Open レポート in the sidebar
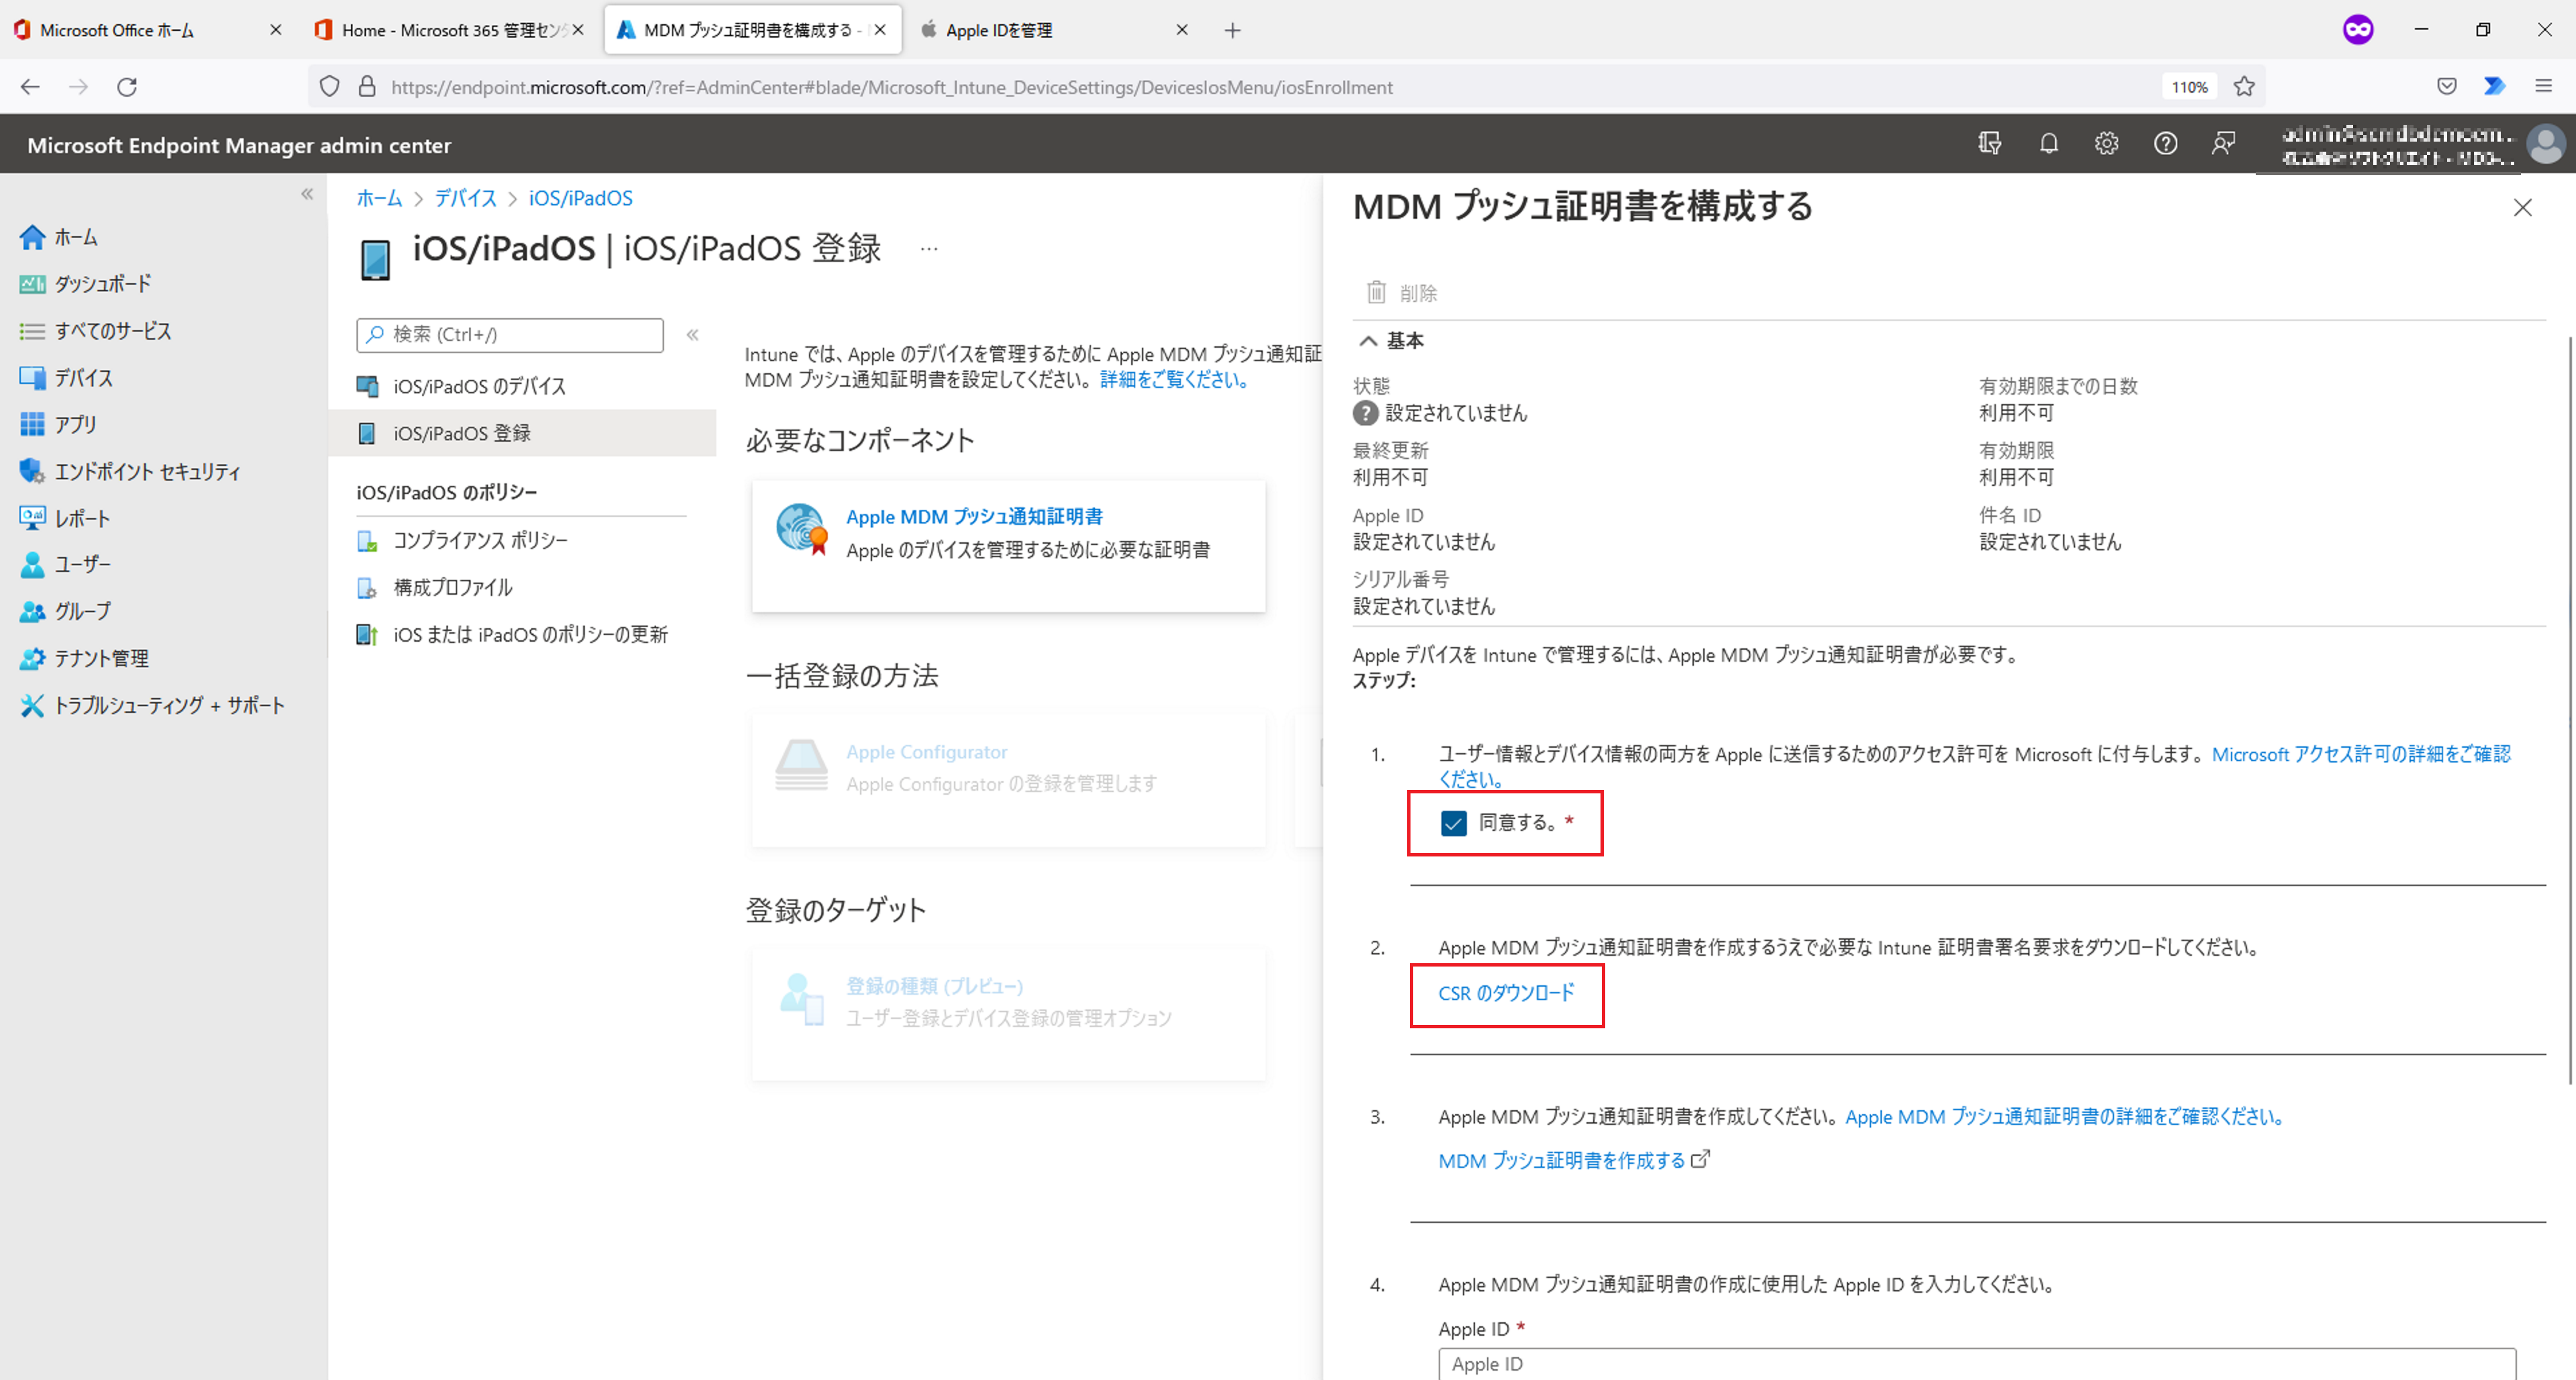Image resolution: width=2576 pixels, height=1380 pixels. 66,519
